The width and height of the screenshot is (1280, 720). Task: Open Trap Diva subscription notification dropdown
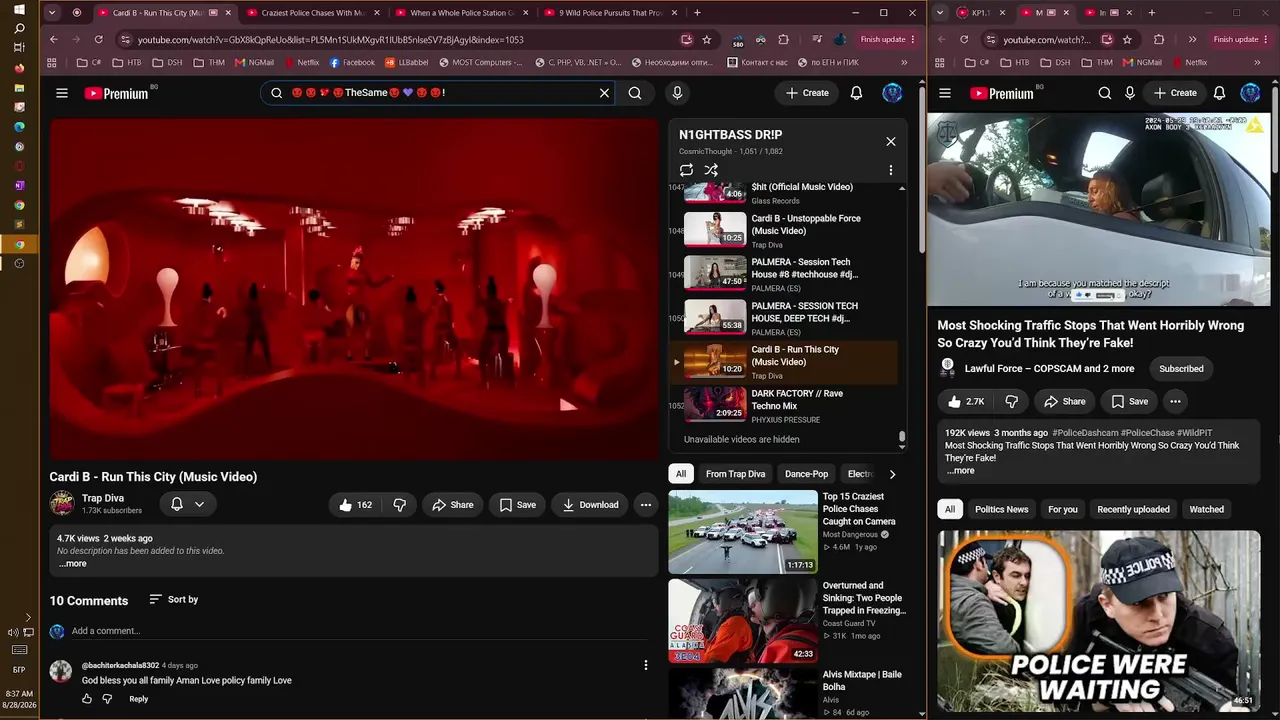(188, 504)
